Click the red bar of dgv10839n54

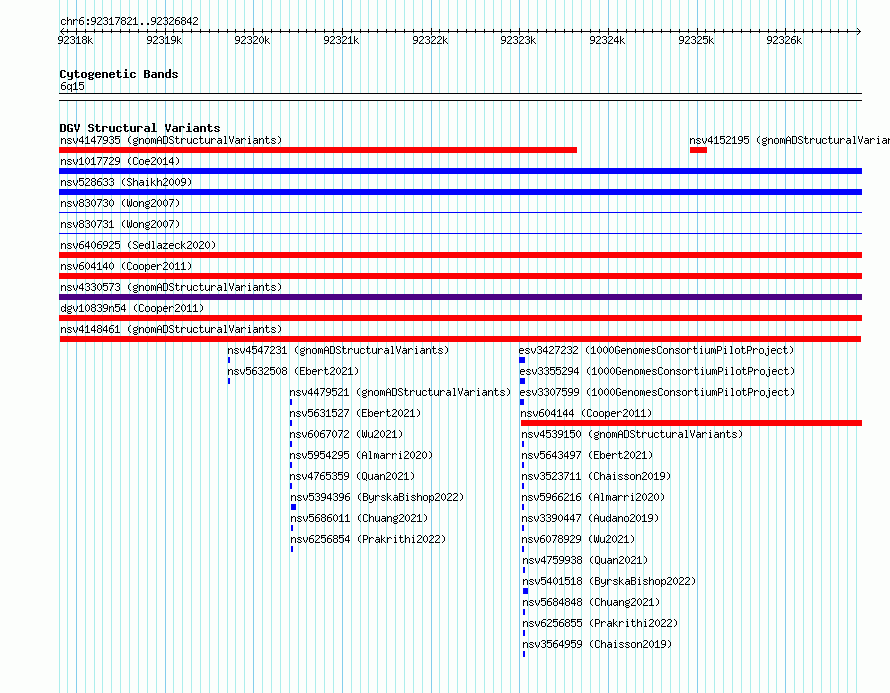[460, 318]
